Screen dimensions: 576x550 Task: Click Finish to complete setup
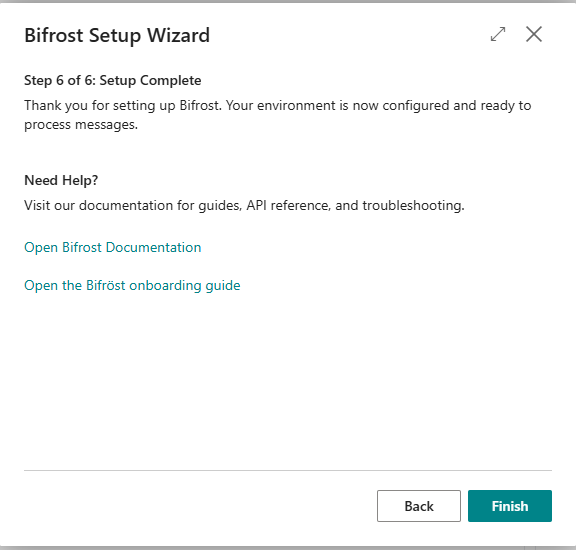pyautogui.click(x=510, y=506)
